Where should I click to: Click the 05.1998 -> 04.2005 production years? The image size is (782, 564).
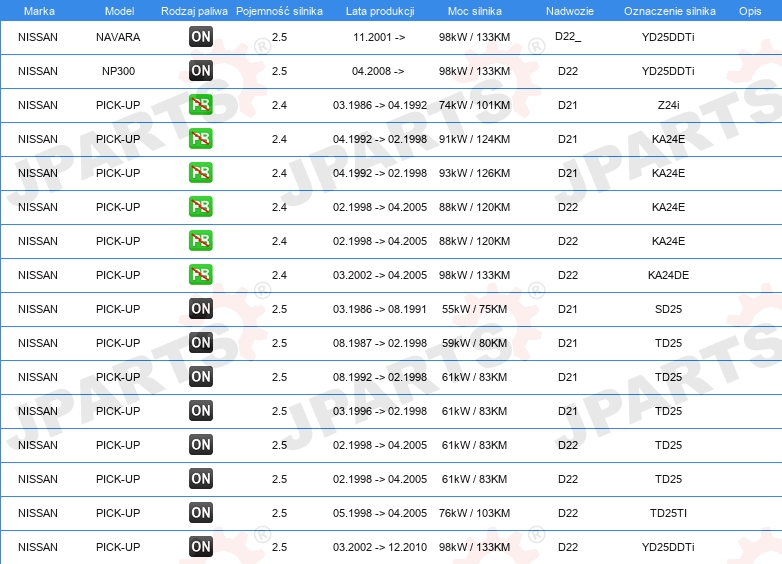[x=380, y=513]
